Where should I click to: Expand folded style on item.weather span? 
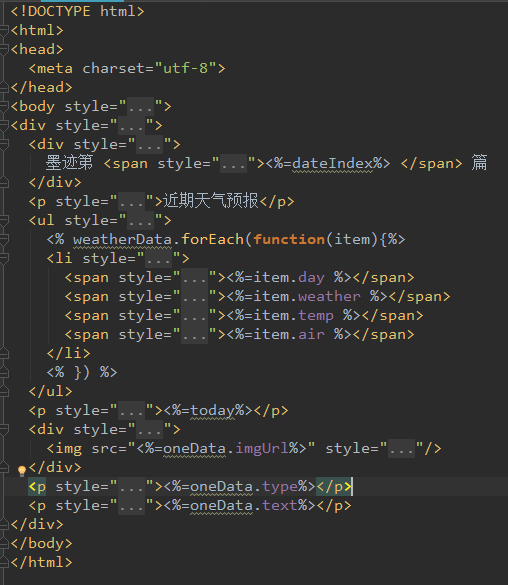[x=194, y=297]
